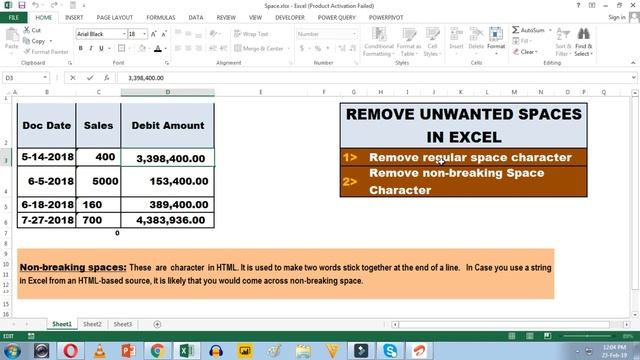Image resolution: width=640 pixels, height=360 pixels.
Task: Open Merge & Center dropdown arrow
Action: [x=289, y=49]
